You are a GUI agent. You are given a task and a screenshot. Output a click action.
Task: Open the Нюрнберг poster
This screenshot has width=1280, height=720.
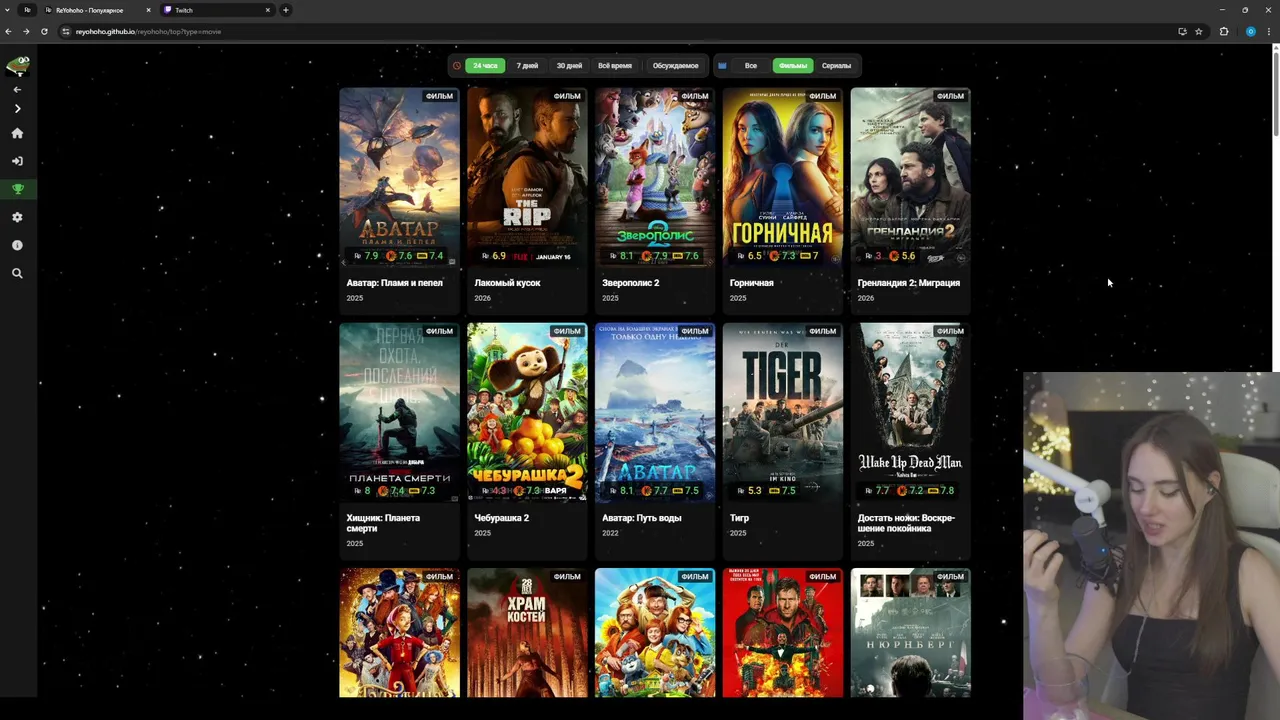[x=911, y=633]
